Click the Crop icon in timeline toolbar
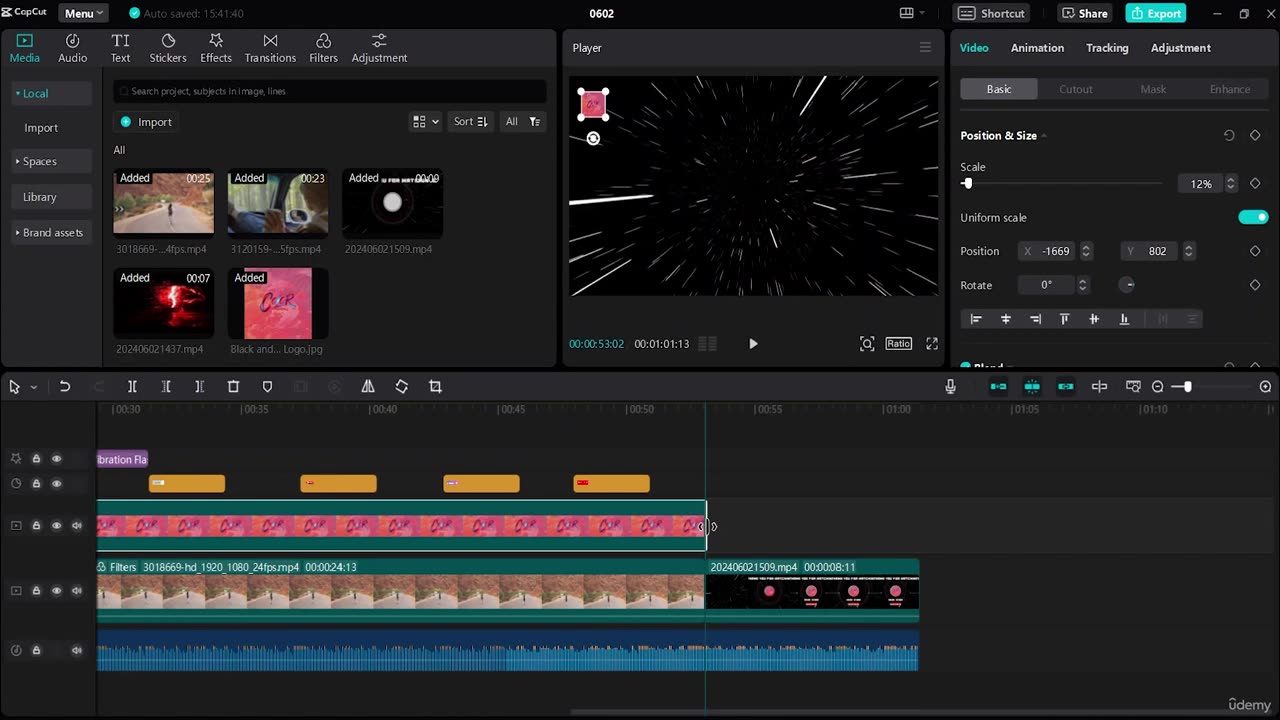Screen dimensions: 1280x720 coord(435,386)
